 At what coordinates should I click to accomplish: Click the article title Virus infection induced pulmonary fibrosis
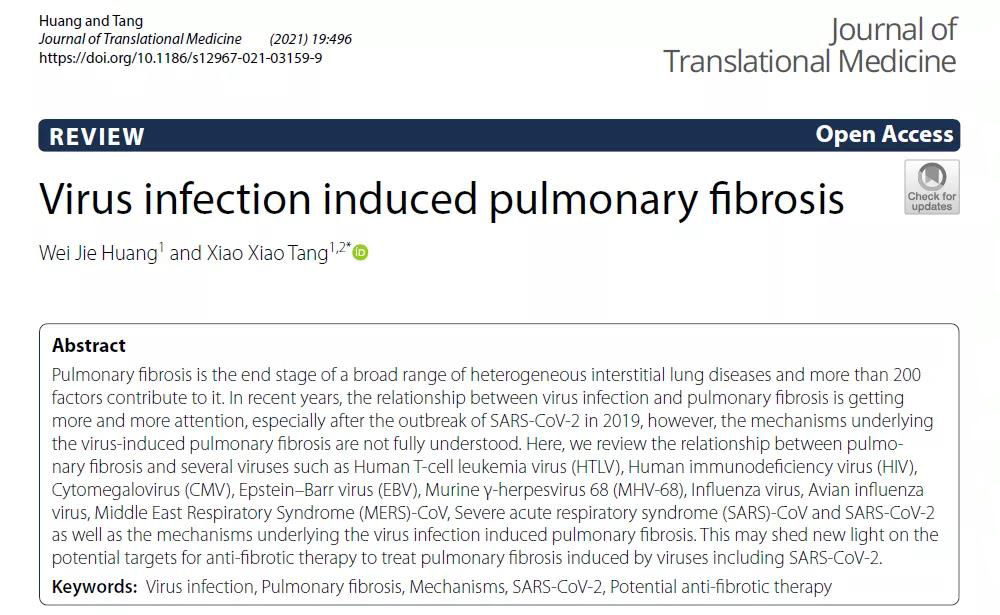tap(442, 199)
